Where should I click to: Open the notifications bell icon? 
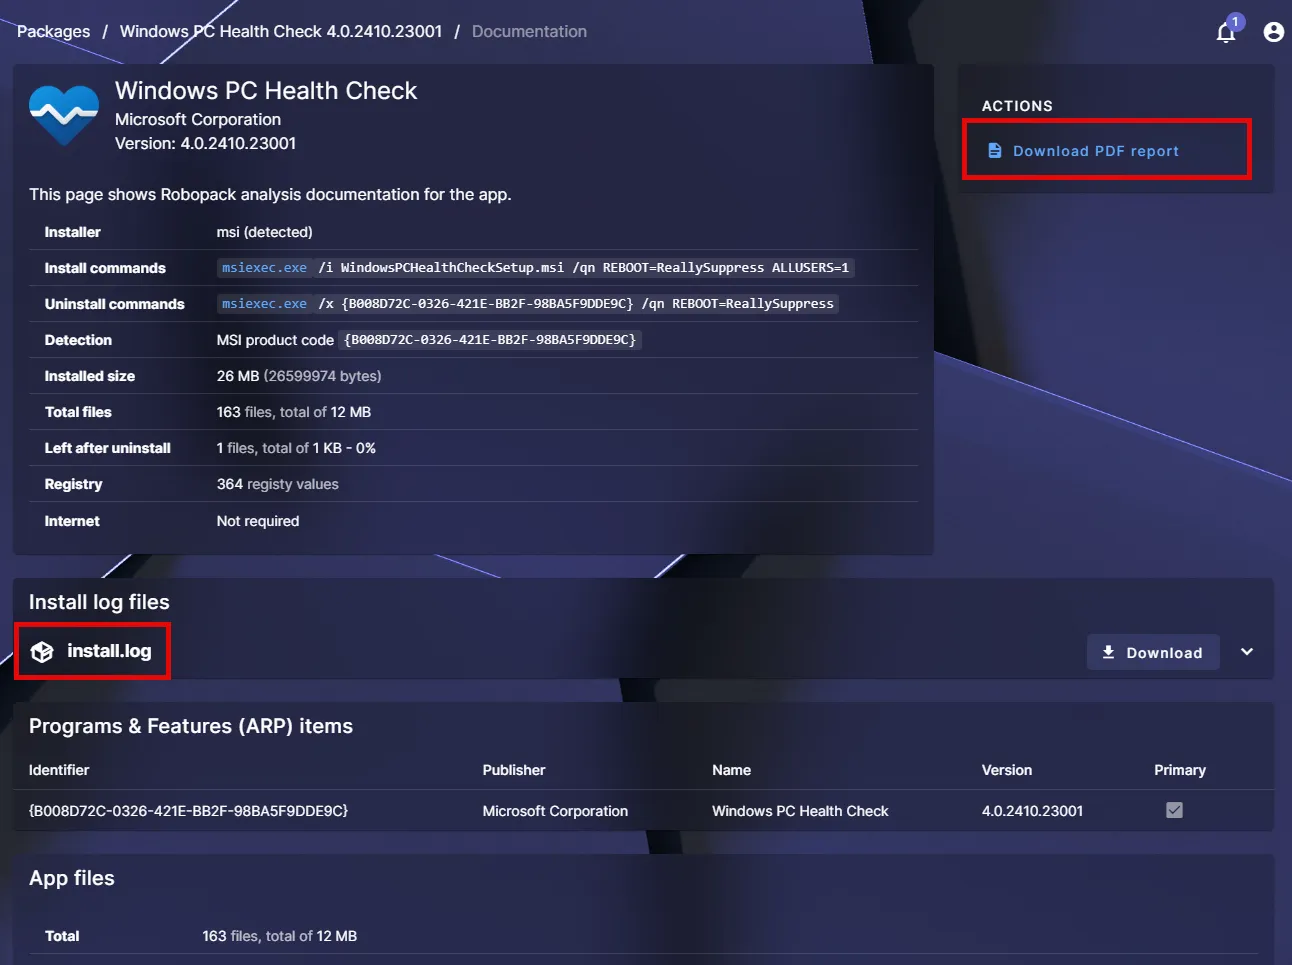[1226, 32]
